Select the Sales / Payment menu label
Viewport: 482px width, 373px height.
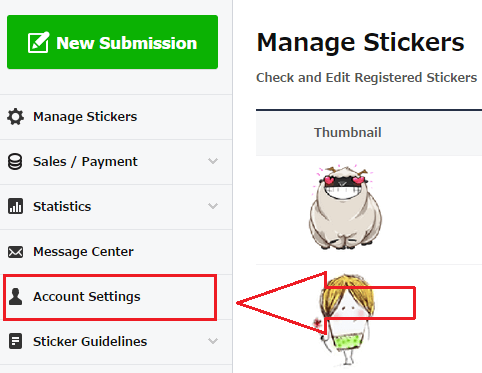tap(85, 162)
